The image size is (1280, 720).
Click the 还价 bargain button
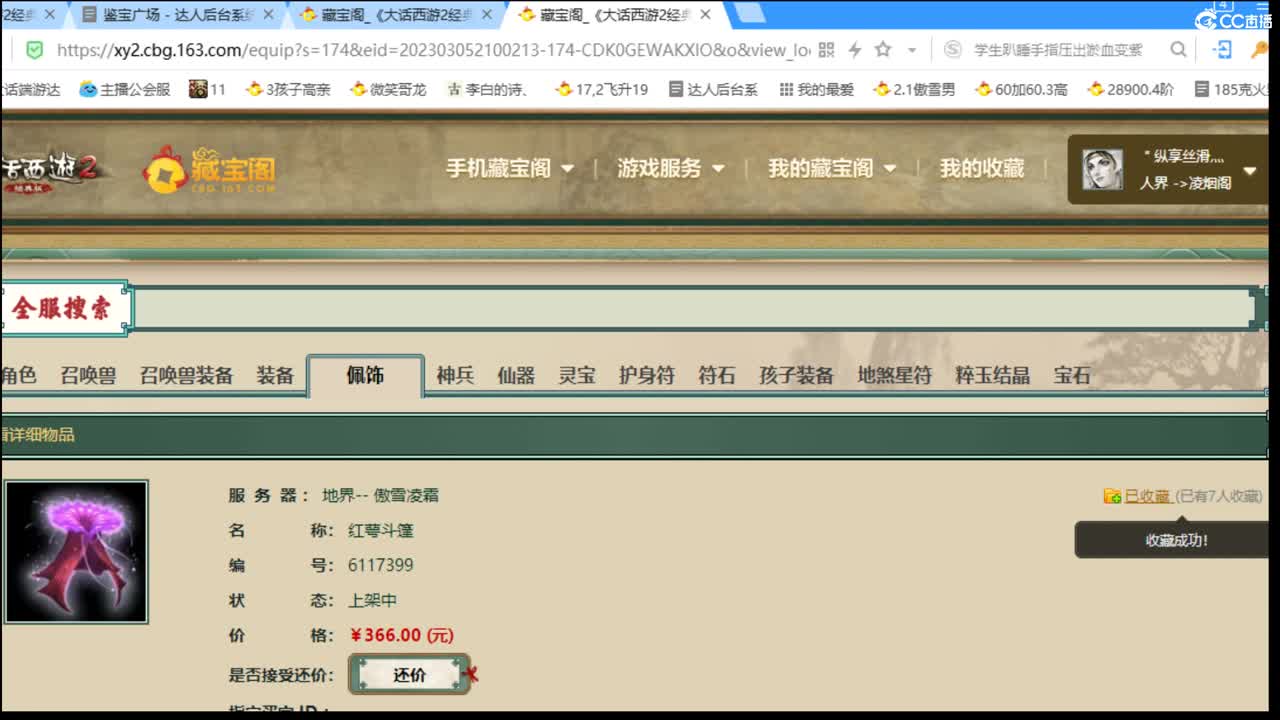click(x=409, y=675)
